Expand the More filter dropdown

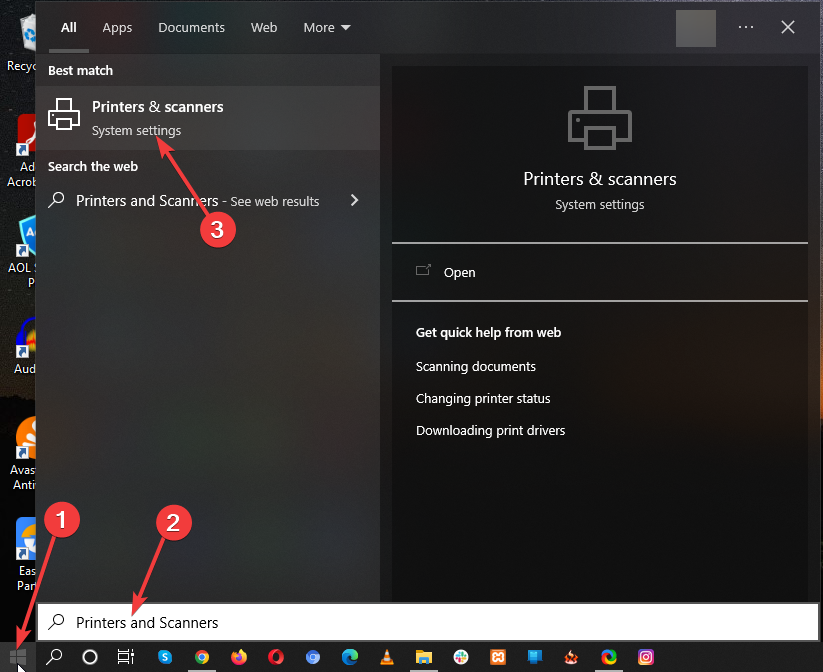click(326, 27)
